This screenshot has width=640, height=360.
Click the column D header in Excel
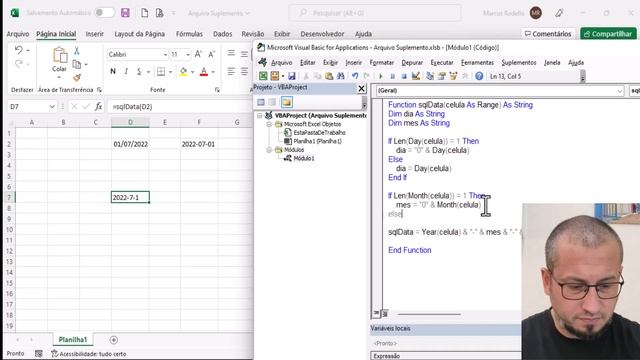click(130, 122)
